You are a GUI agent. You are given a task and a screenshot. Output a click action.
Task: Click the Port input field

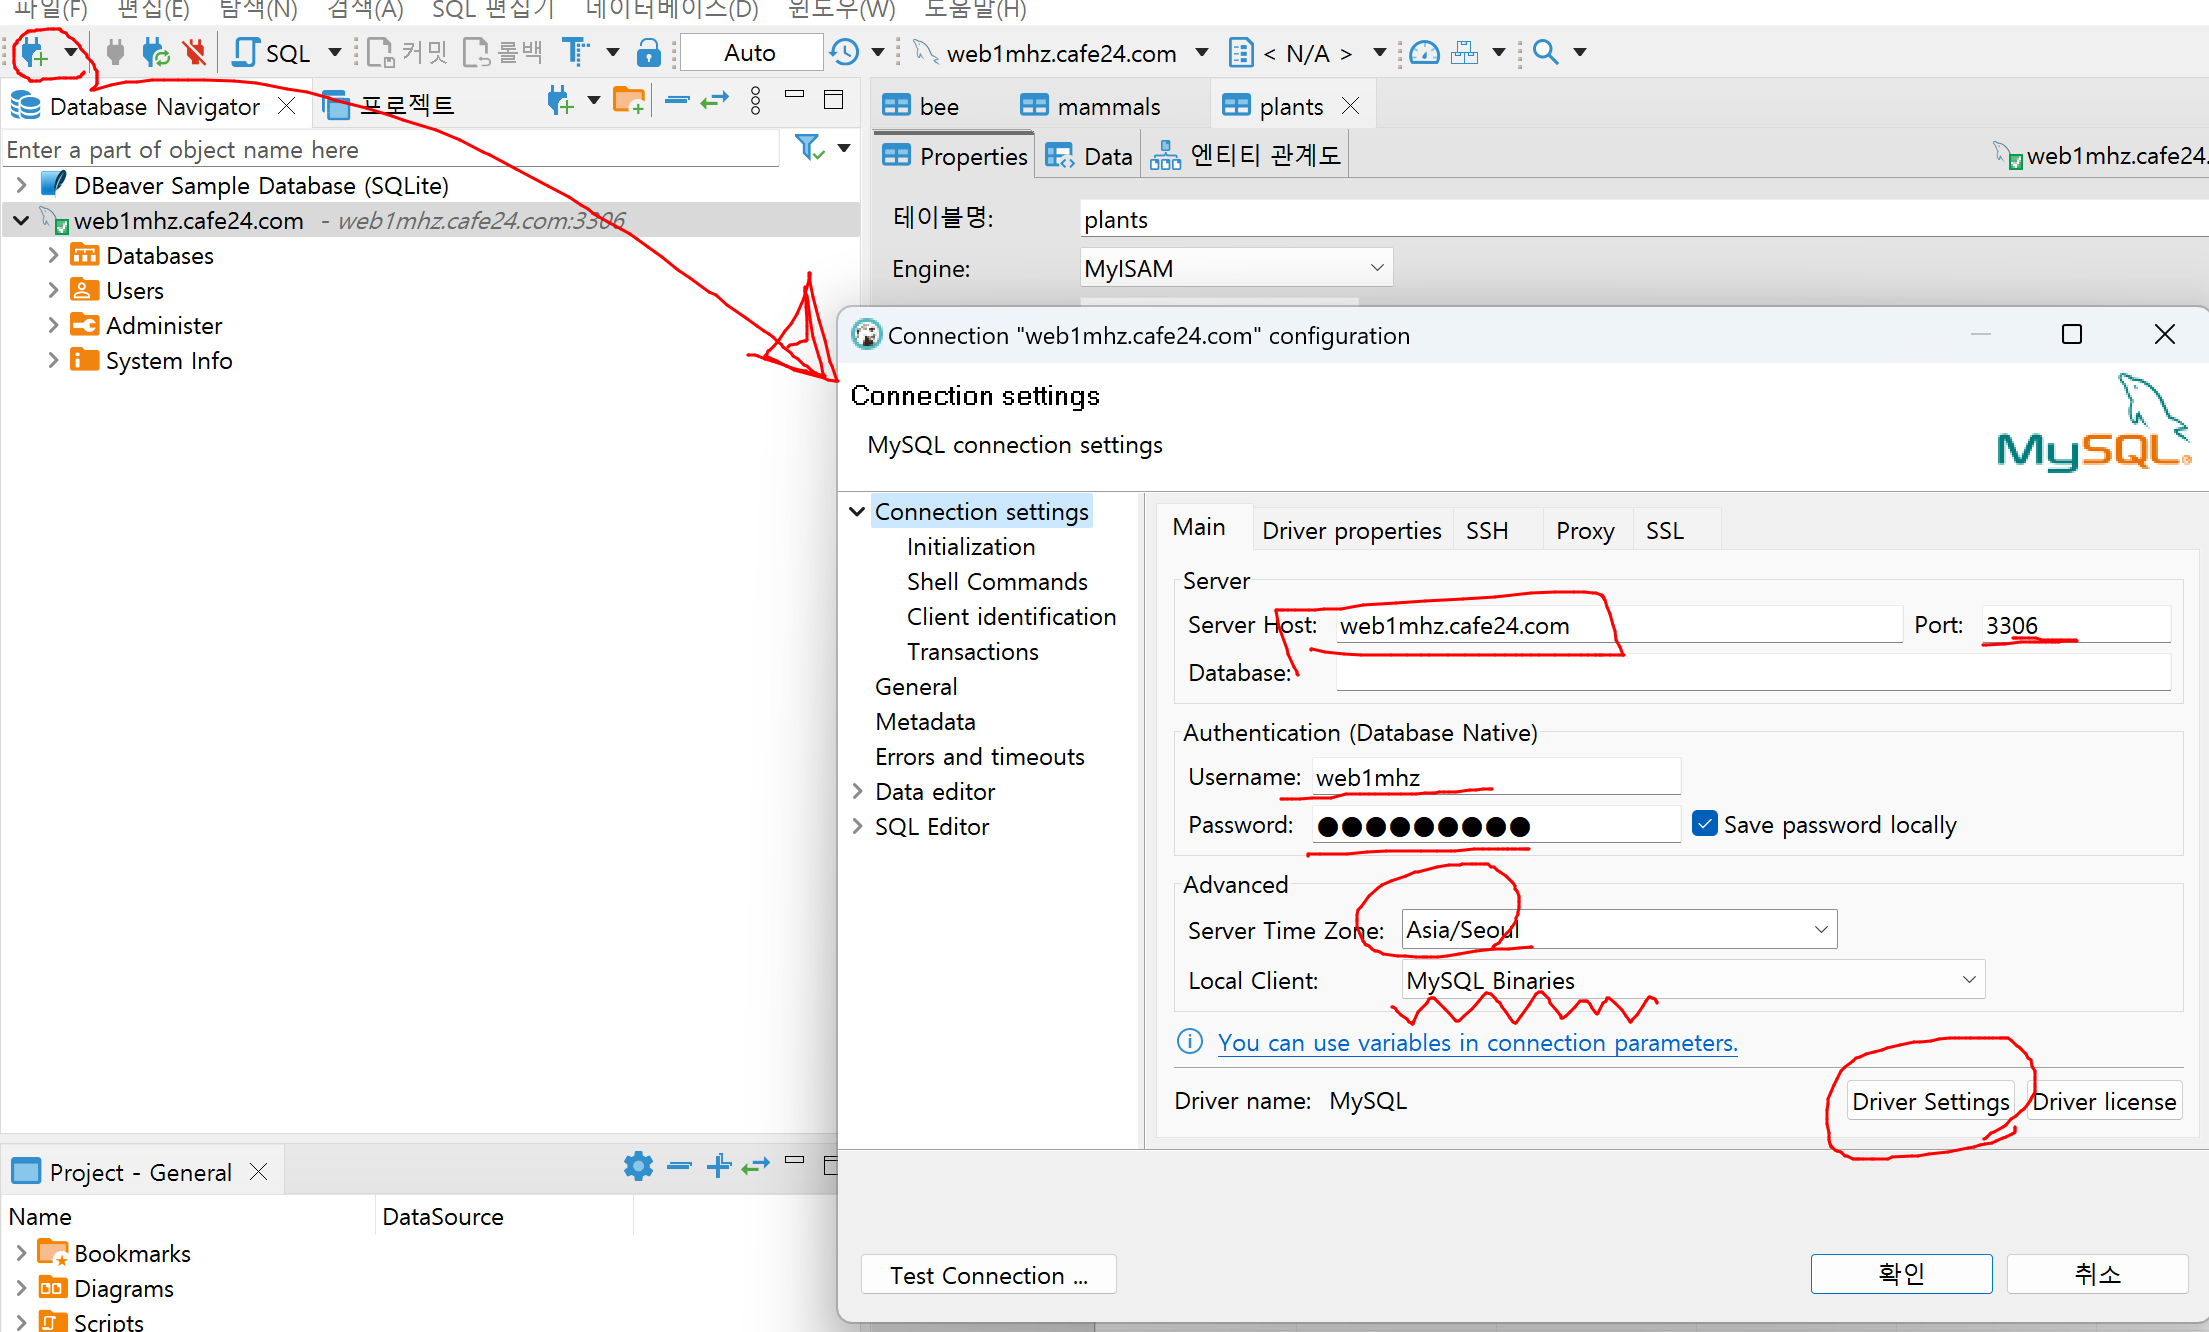[2076, 625]
